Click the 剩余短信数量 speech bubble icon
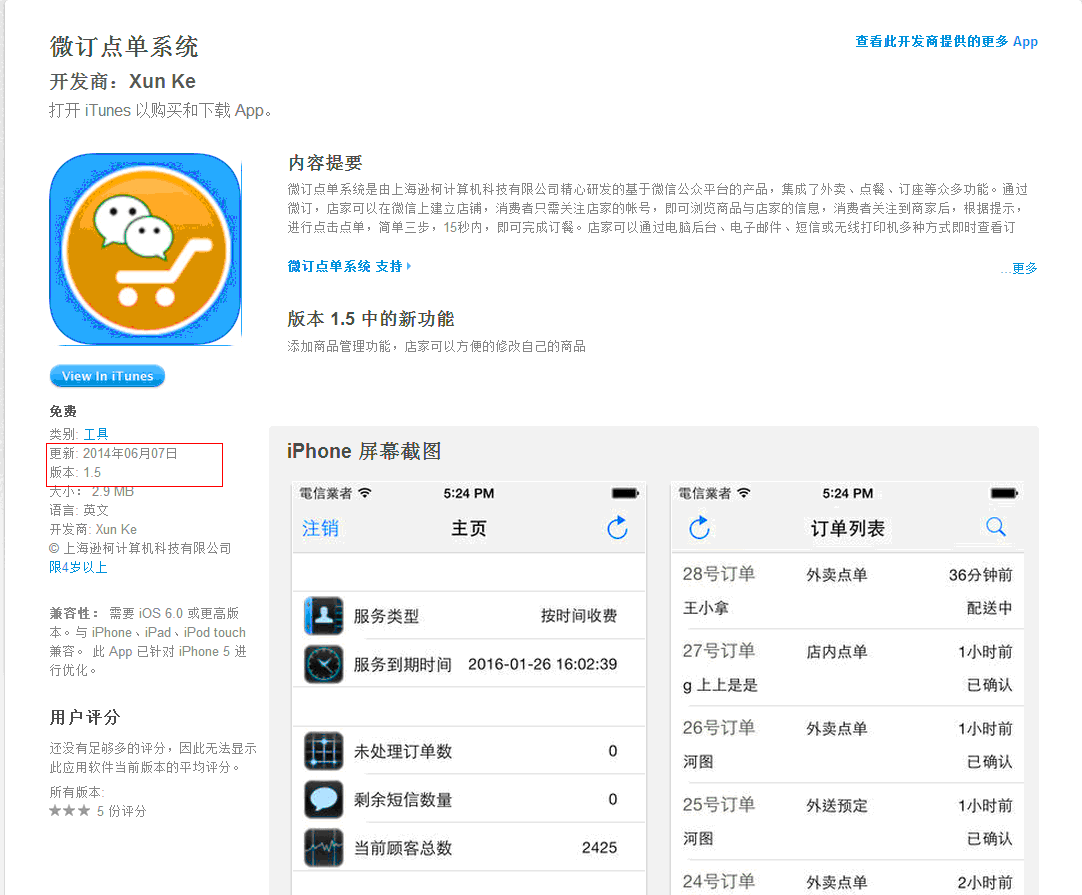The height and width of the screenshot is (895, 1082). [x=324, y=799]
